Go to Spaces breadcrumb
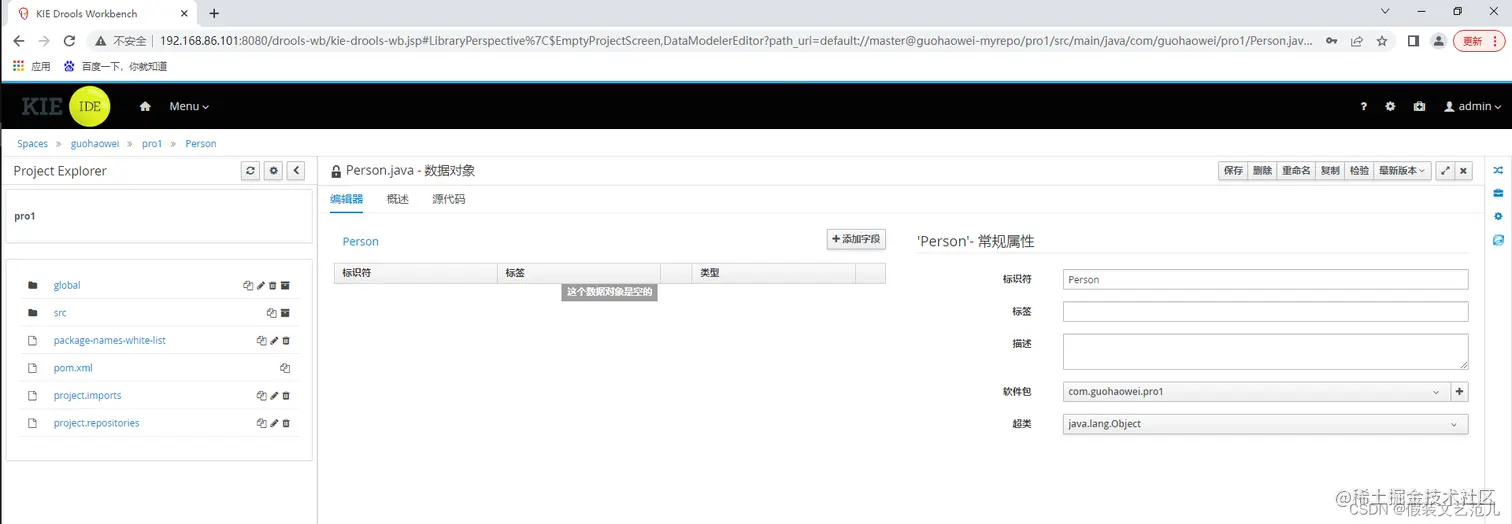The image size is (1512, 524). point(32,144)
